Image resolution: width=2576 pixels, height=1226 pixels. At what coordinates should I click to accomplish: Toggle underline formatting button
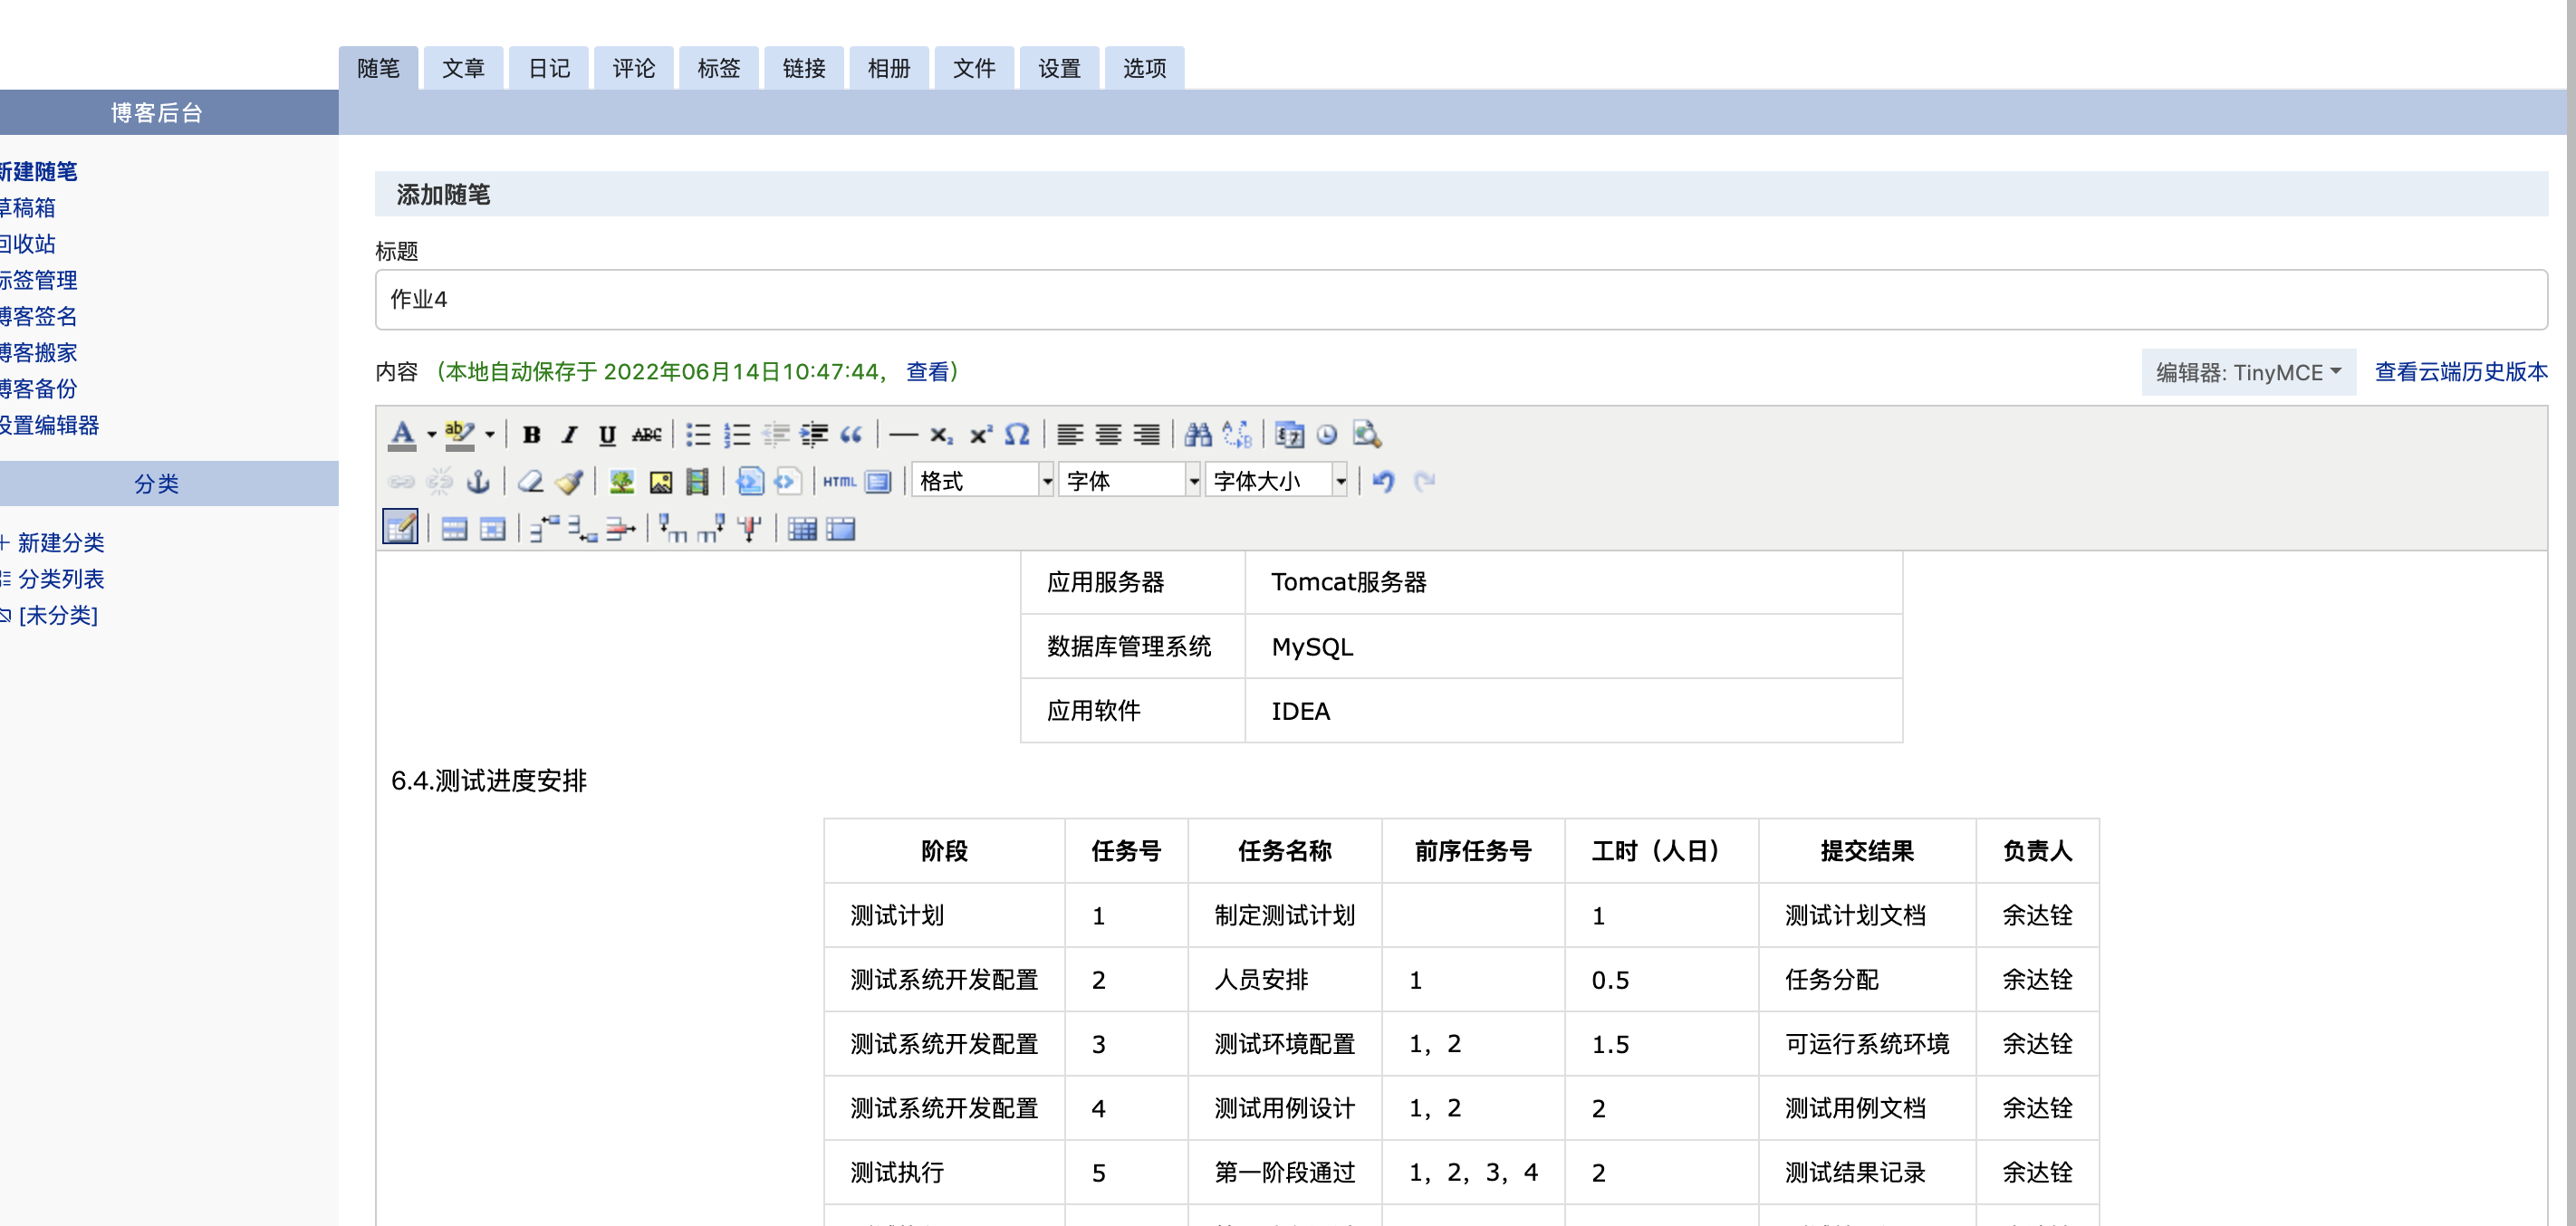click(x=607, y=434)
